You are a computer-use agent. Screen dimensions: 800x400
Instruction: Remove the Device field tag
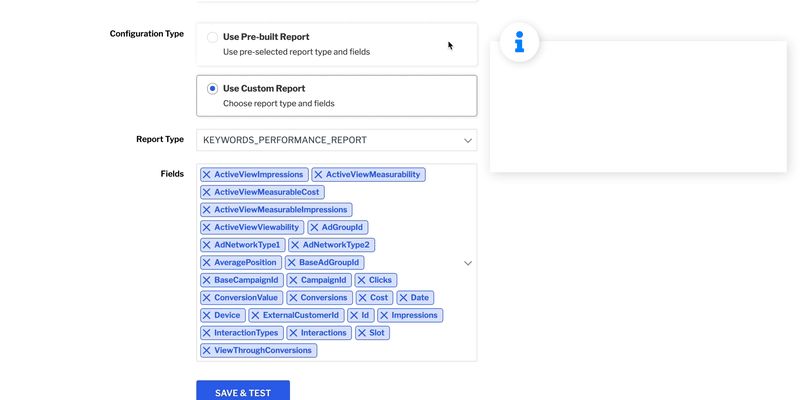(x=207, y=316)
